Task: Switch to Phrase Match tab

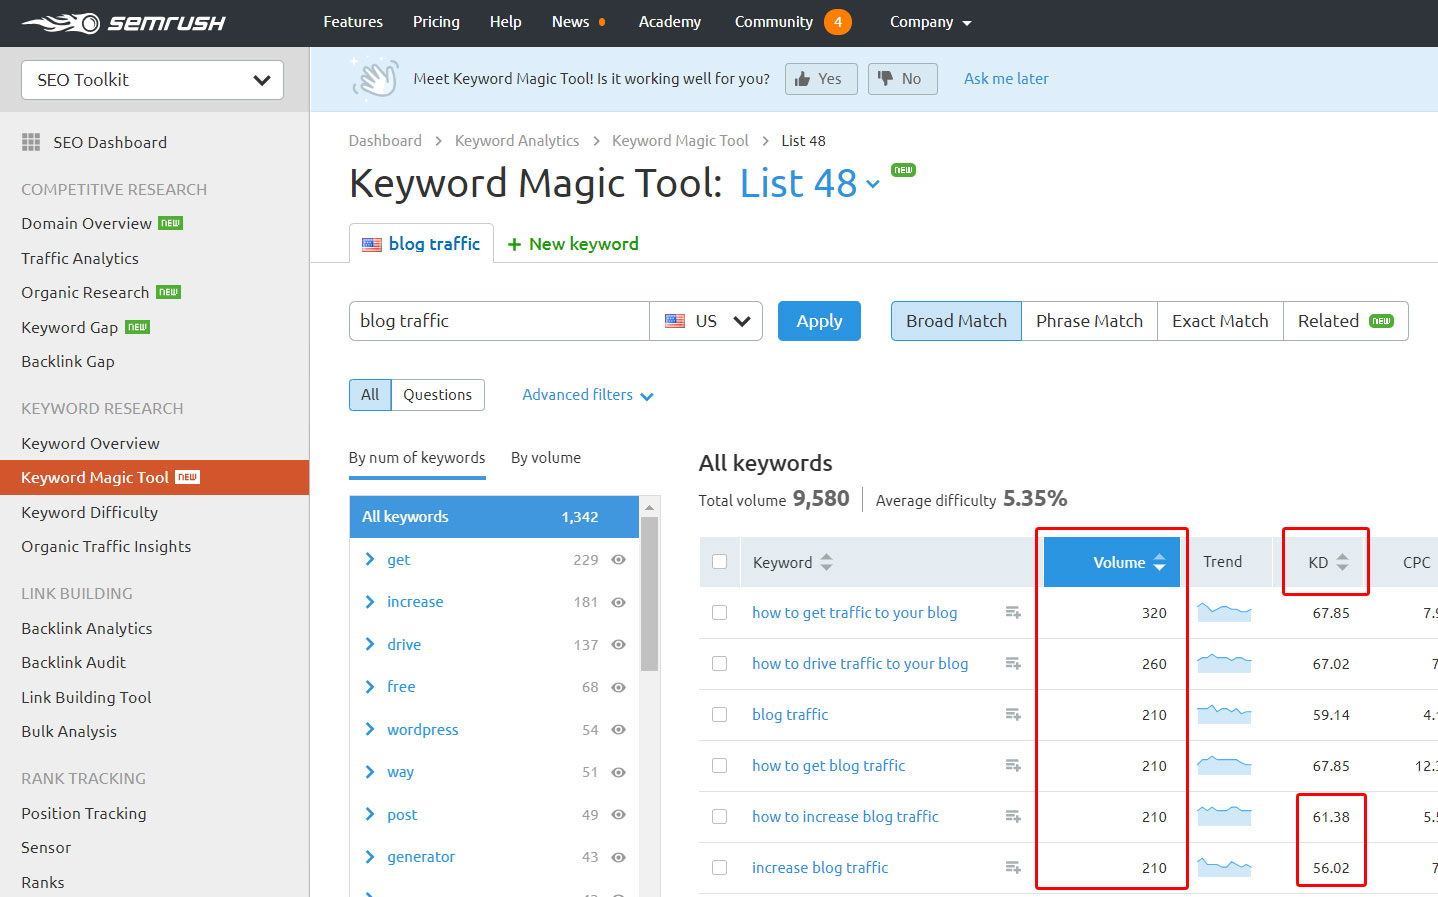Action: 1089,321
